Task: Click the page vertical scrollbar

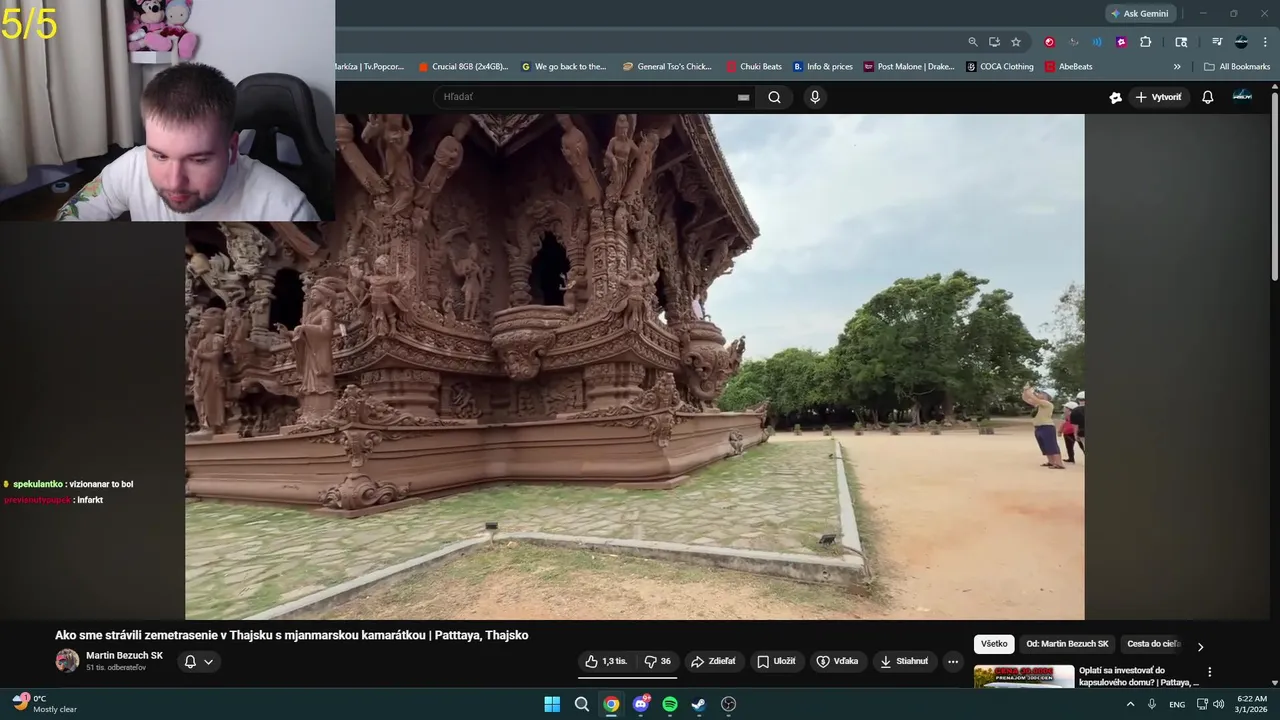Action: click(1274, 187)
